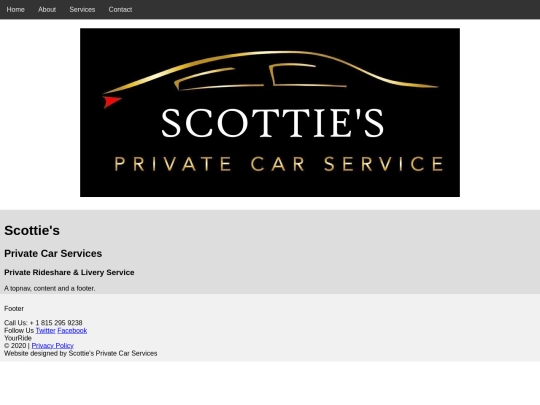
Task: Open the Services menu item
Action: 82,9
